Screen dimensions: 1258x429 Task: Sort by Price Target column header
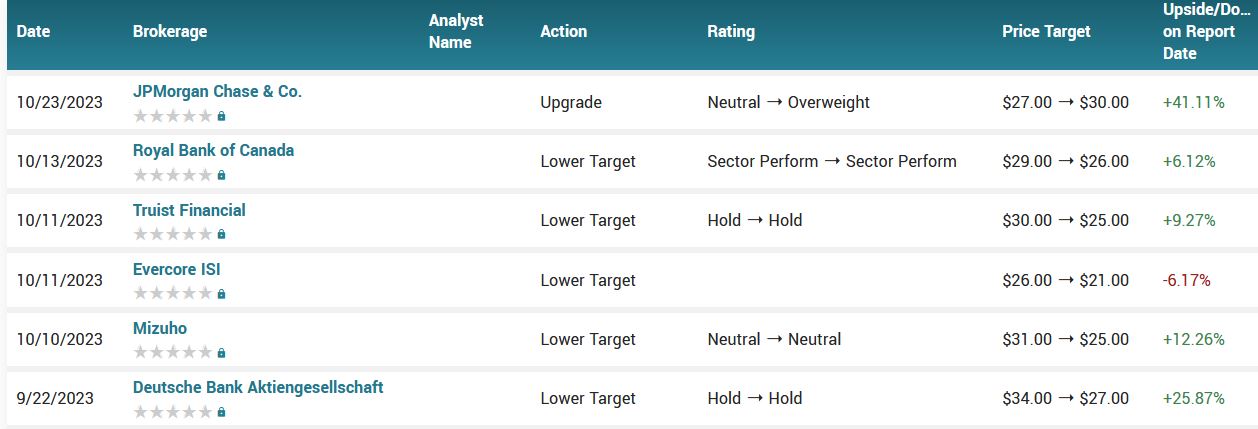[x=1048, y=32]
